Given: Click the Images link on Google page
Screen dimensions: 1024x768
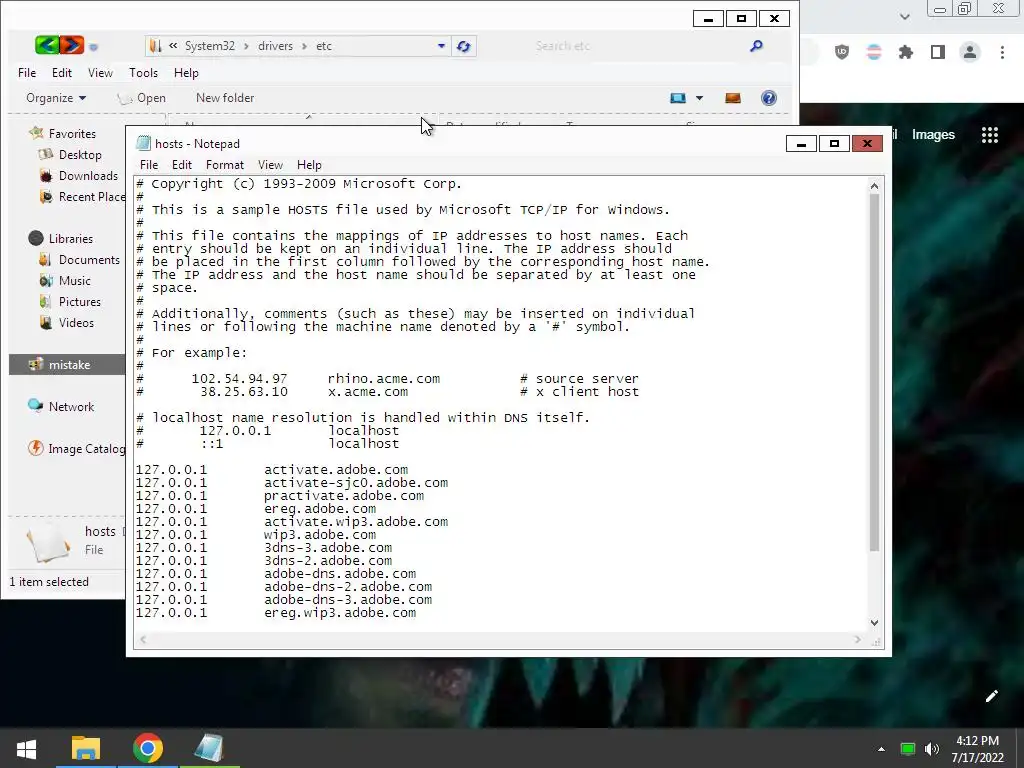Looking at the screenshot, I should (x=933, y=135).
